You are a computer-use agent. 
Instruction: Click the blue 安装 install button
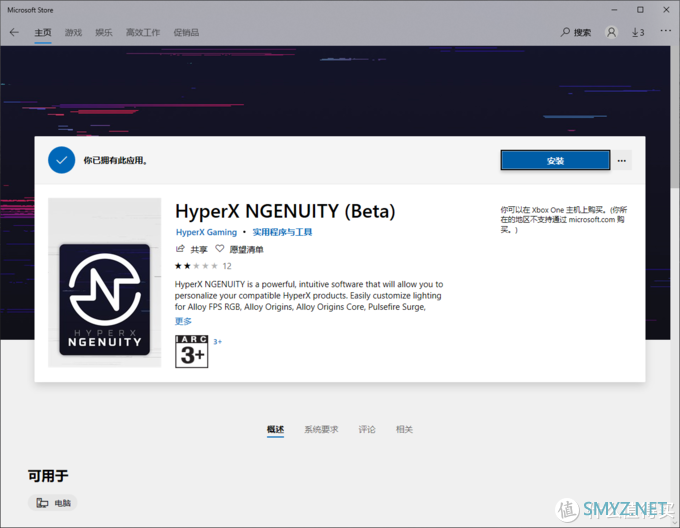pyautogui.click(x=555, y=160)
